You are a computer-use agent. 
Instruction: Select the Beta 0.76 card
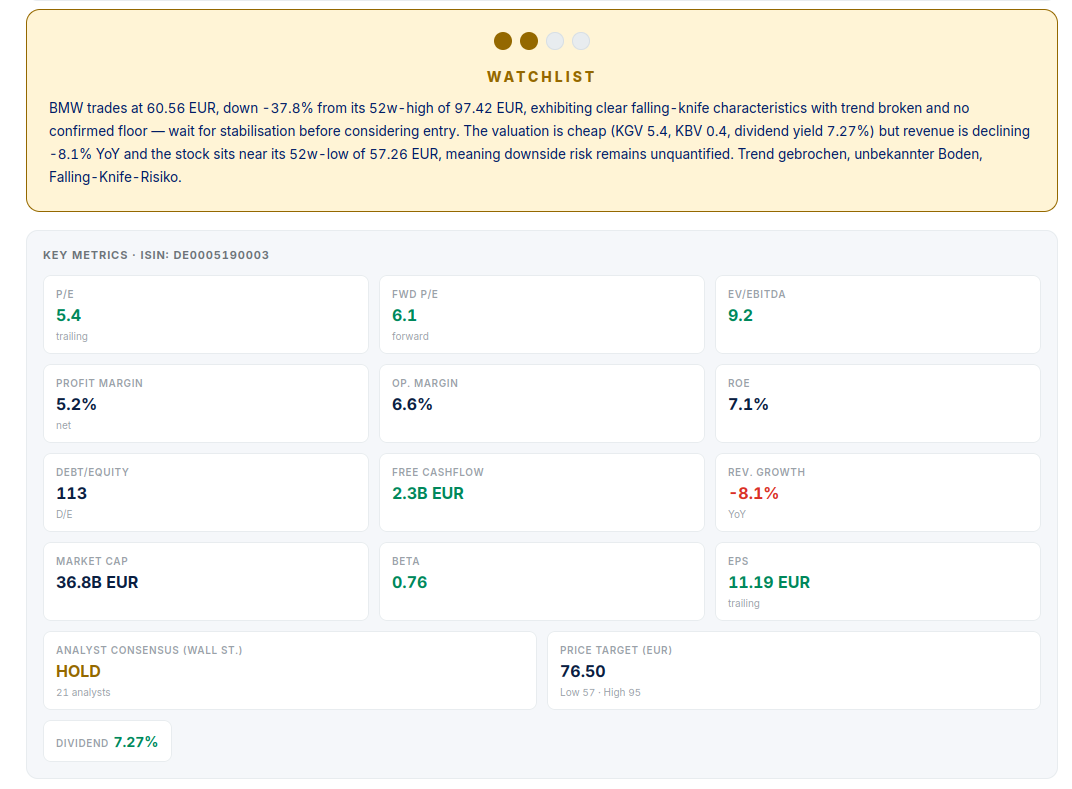pyautogui.click(x=541, y=581)
